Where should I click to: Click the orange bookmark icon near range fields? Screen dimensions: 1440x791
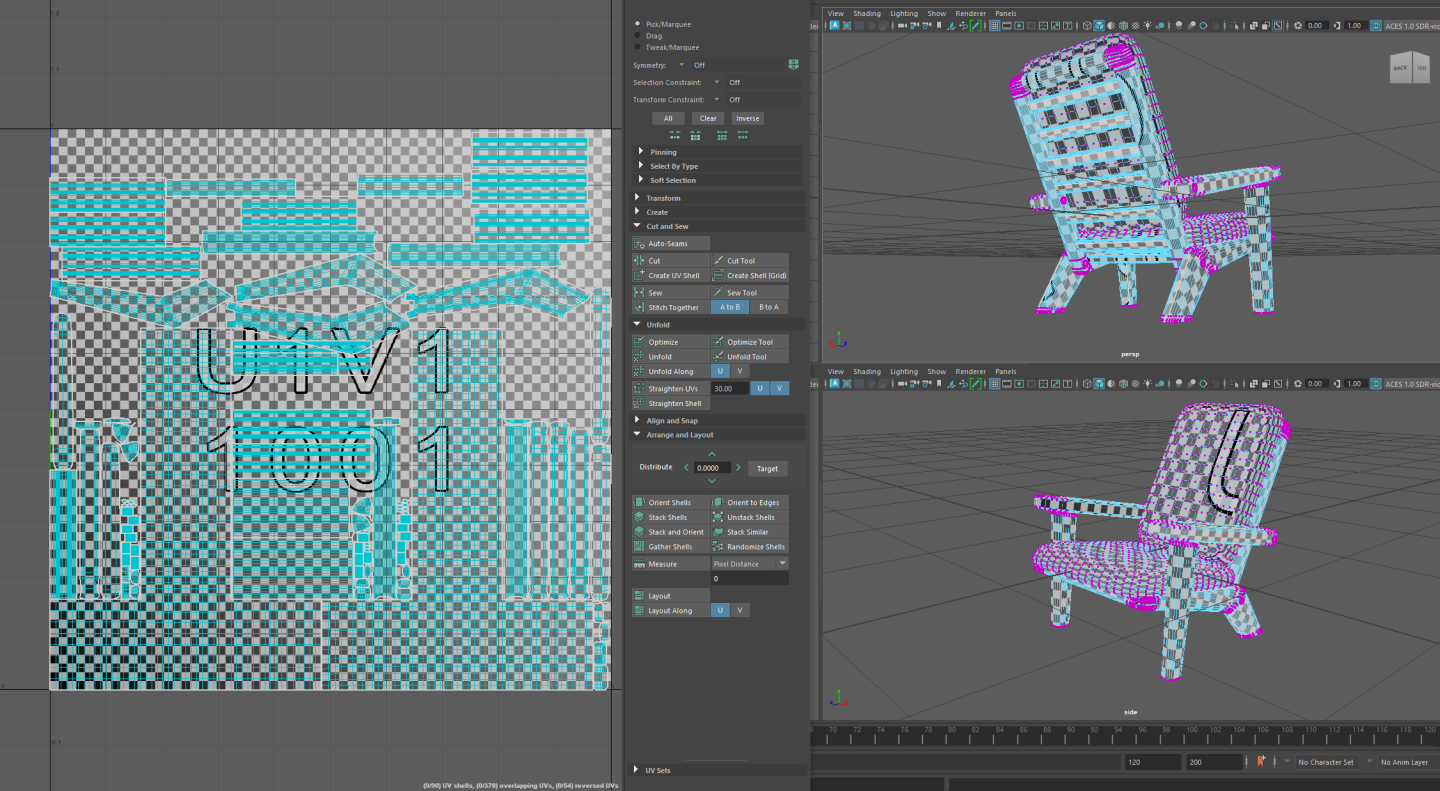[1261, 761]
